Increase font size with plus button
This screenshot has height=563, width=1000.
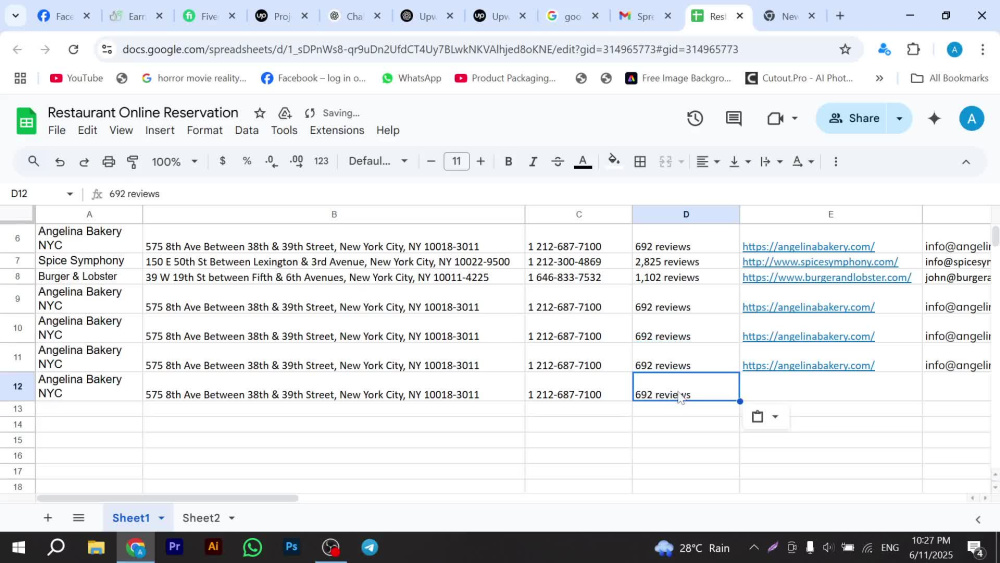point(481,161)
